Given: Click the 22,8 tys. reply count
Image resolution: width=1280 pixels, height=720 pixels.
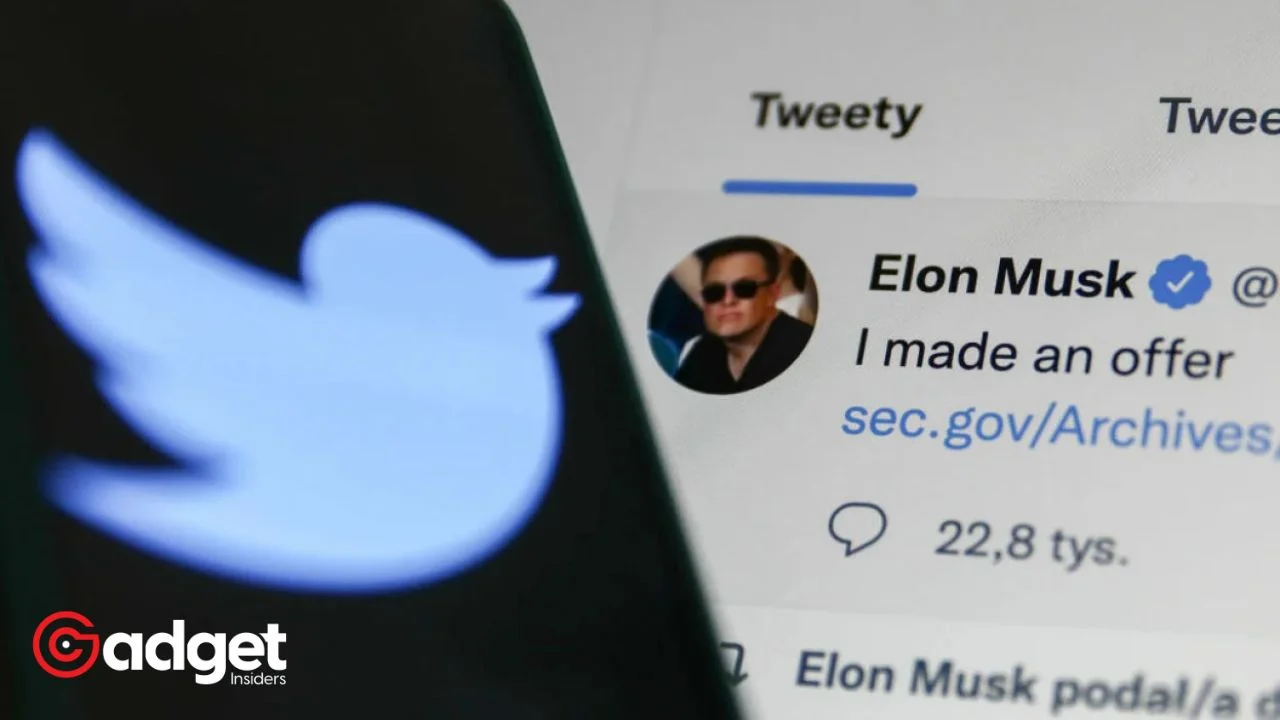Looking at the screenshot, I should 1031,545.
